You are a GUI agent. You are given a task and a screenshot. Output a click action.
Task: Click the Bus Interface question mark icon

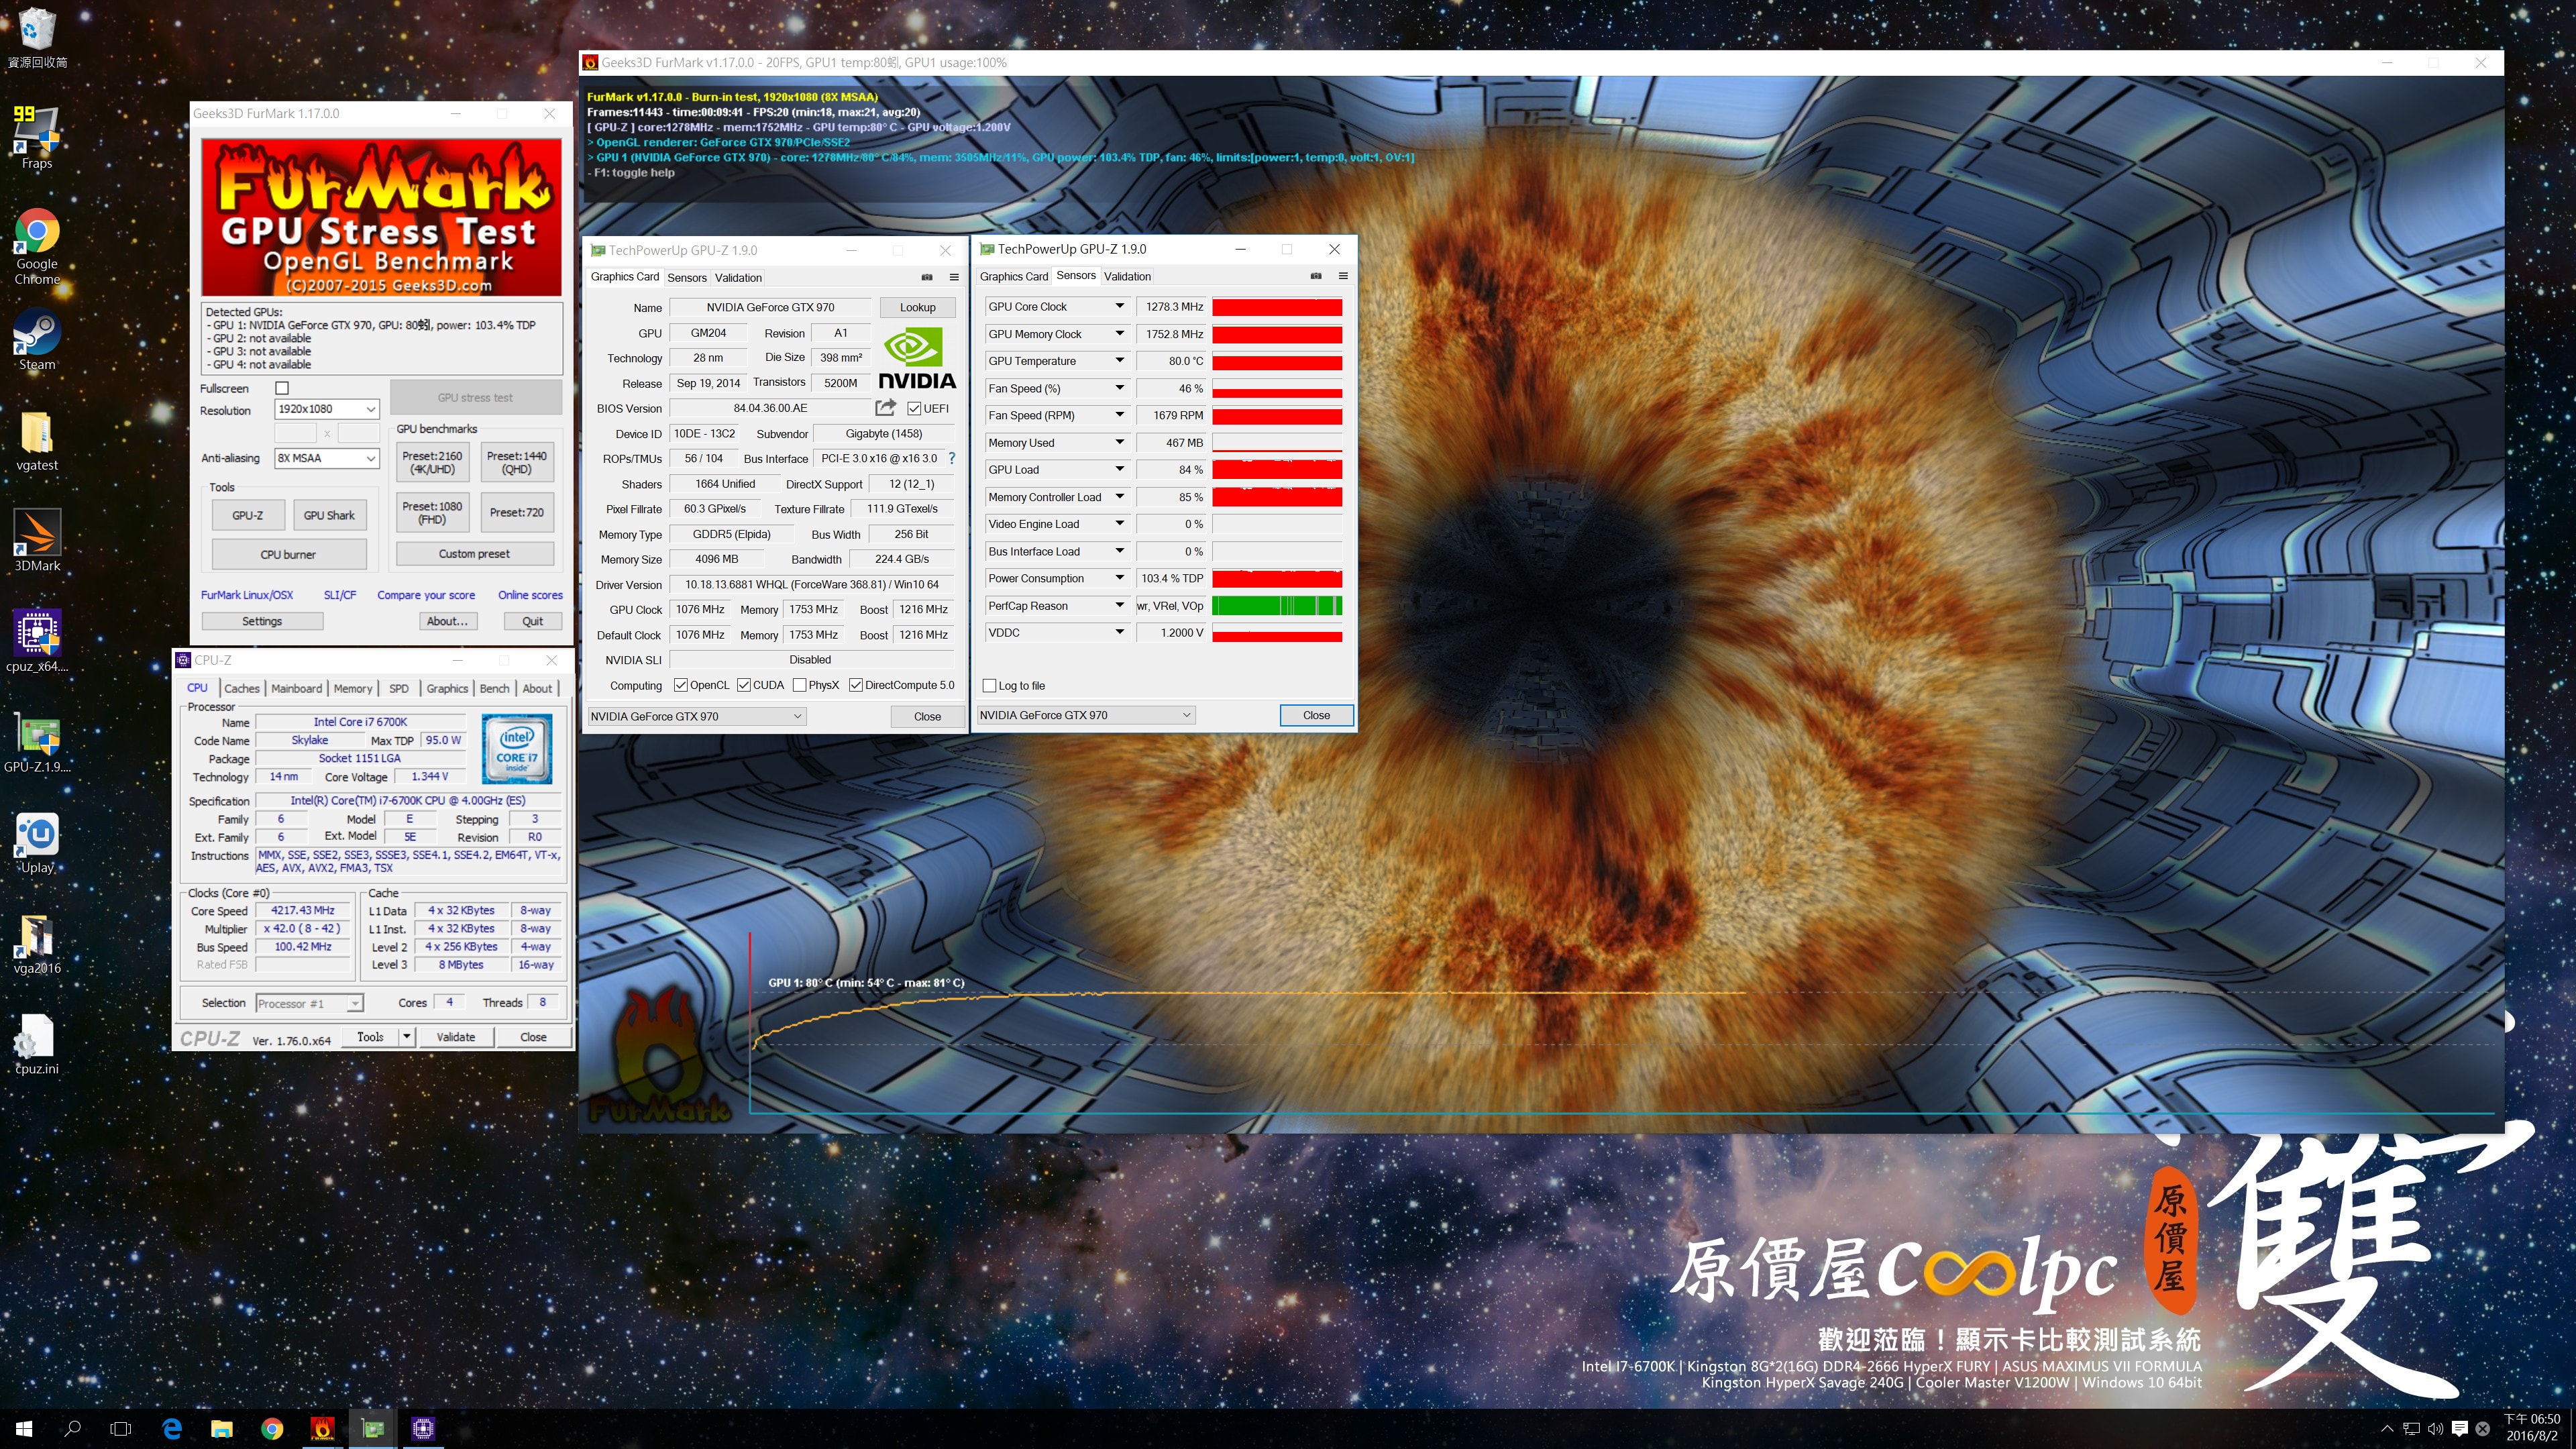951,458
